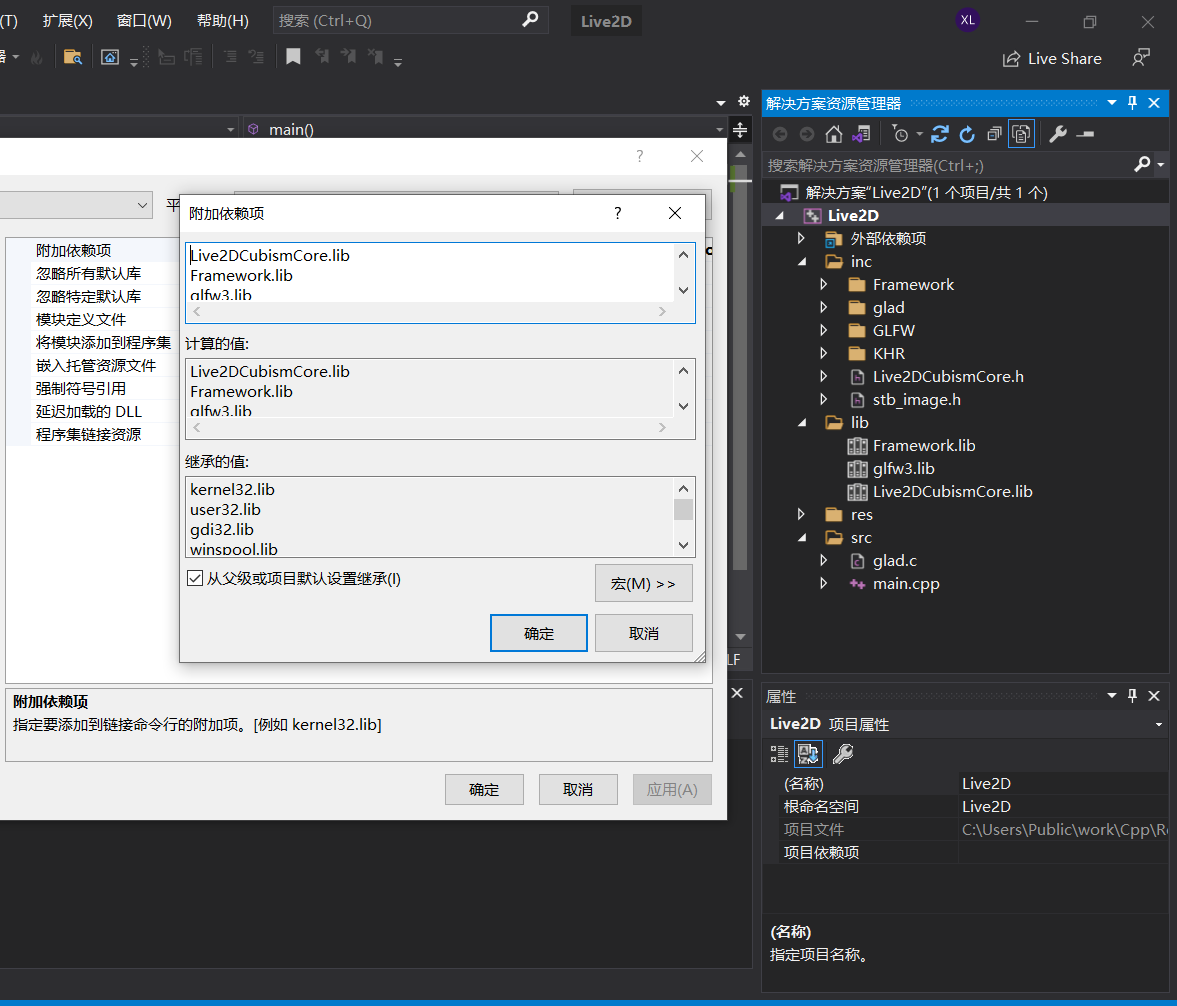Click the bookmark icon in the toolbar
The height and width of the screenshot is (1006, 1177).
pos(293,57)
